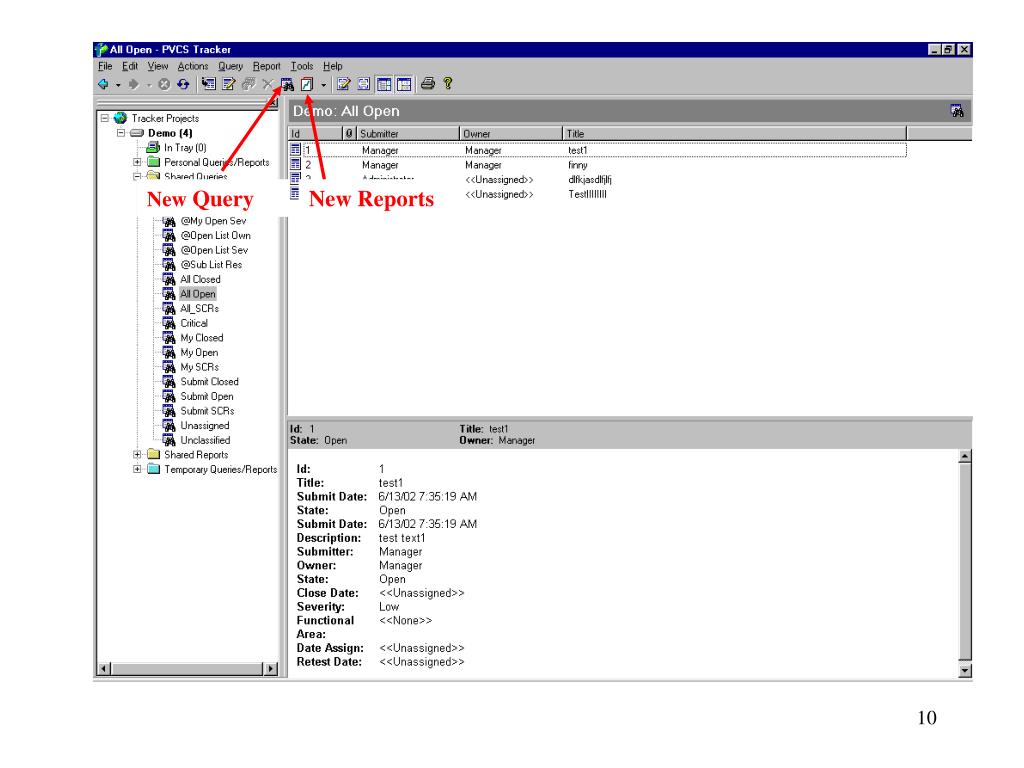Click the New Query binoculars toolbar icon
The height and width of the screenshot is (768, 1024).
coord(287,84)
